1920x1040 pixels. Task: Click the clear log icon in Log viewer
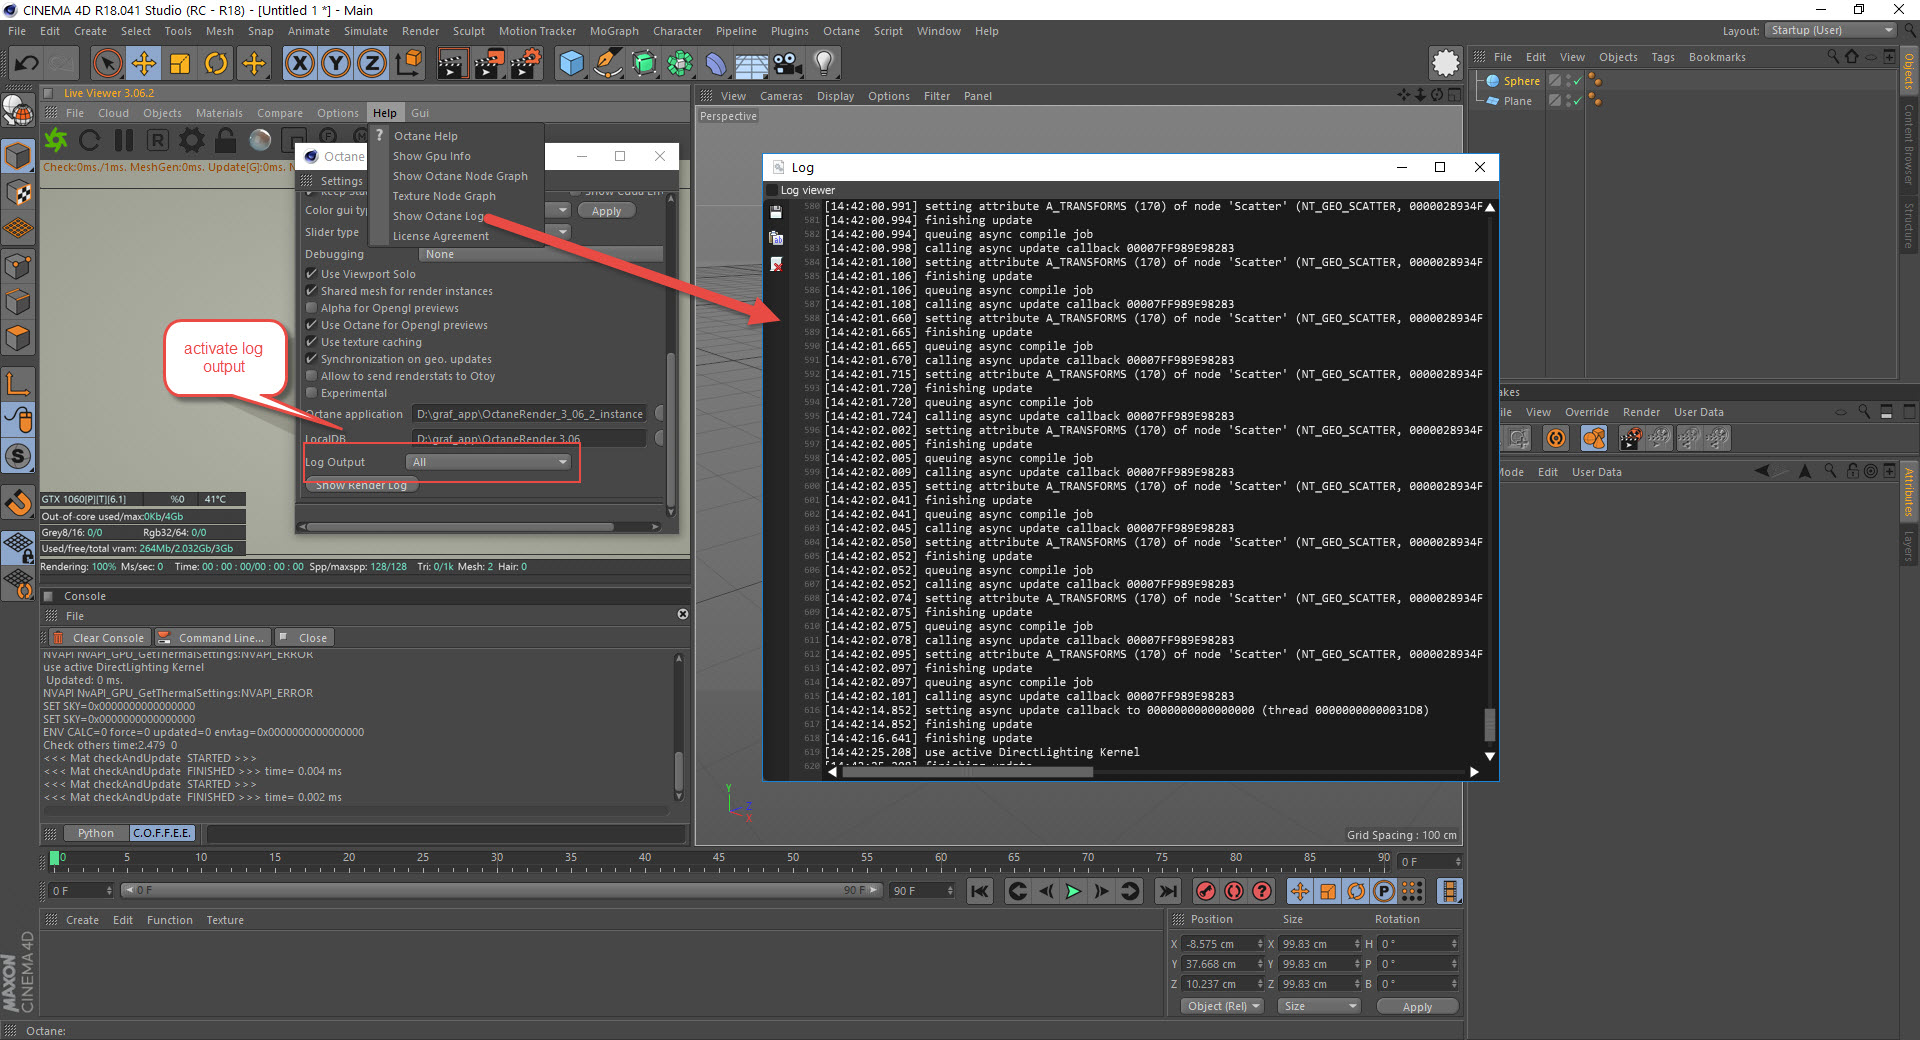(776, 264)
